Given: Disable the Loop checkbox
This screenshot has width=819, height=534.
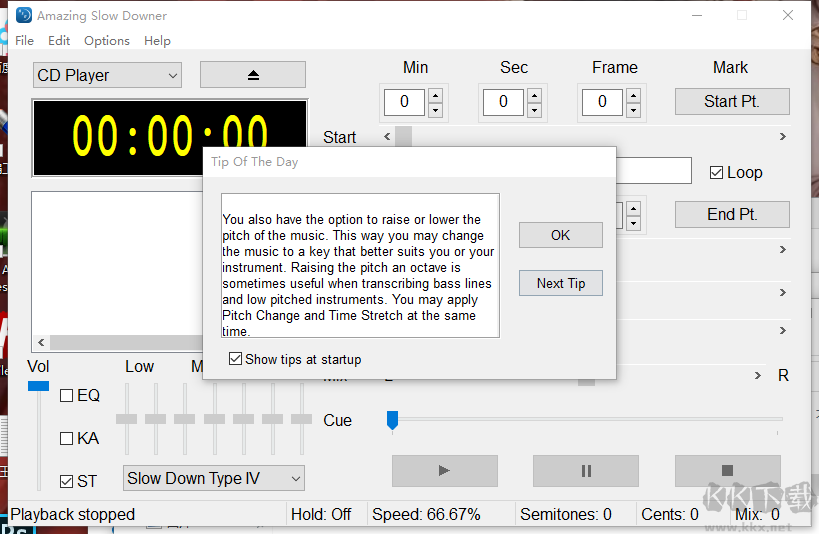Looking at the screenshot, I should click(x=716, y=172).
